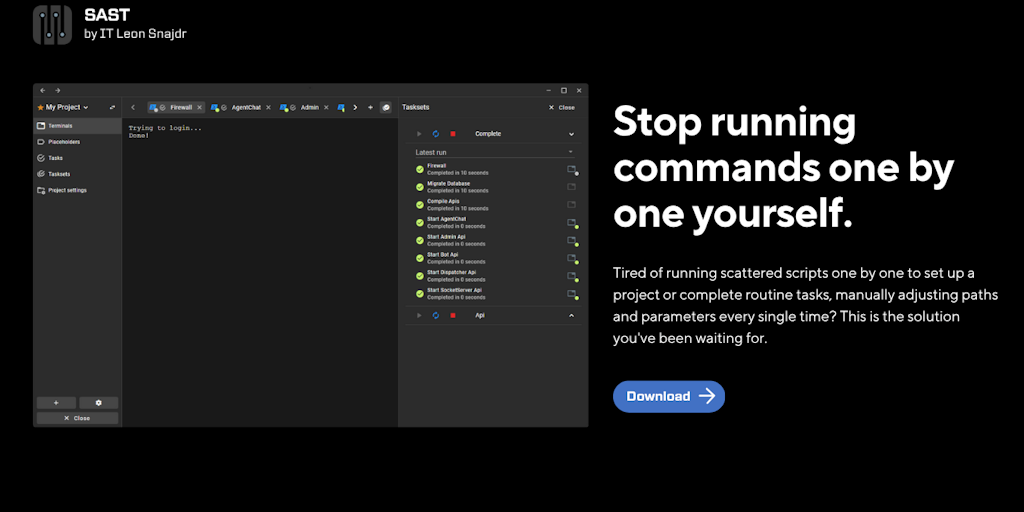Image resolution: width=1024 pixels, height=512 pixels.
Task: Click the Complete taskset name
Action: (488, 134)
